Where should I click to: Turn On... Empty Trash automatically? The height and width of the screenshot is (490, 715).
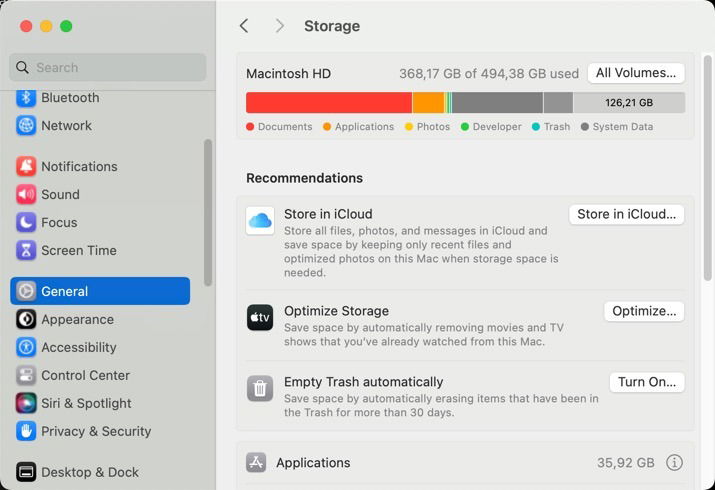point(647,382)
